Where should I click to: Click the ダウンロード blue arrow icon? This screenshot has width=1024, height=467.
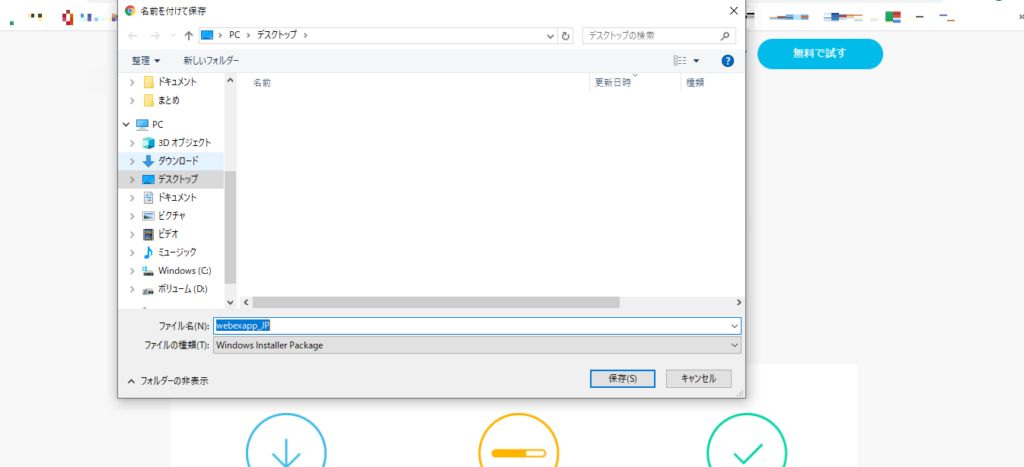[x=148, y=161]
